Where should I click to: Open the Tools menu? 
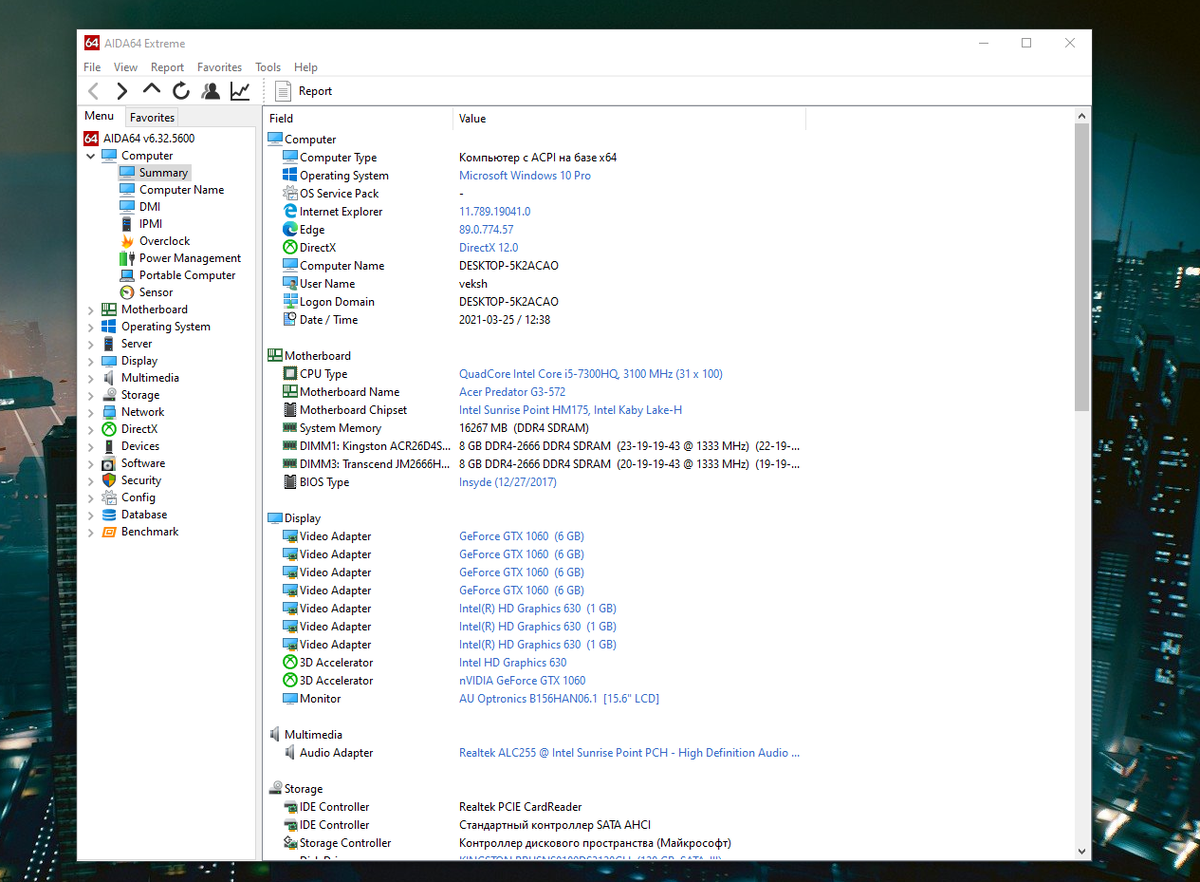coord(268,67)
